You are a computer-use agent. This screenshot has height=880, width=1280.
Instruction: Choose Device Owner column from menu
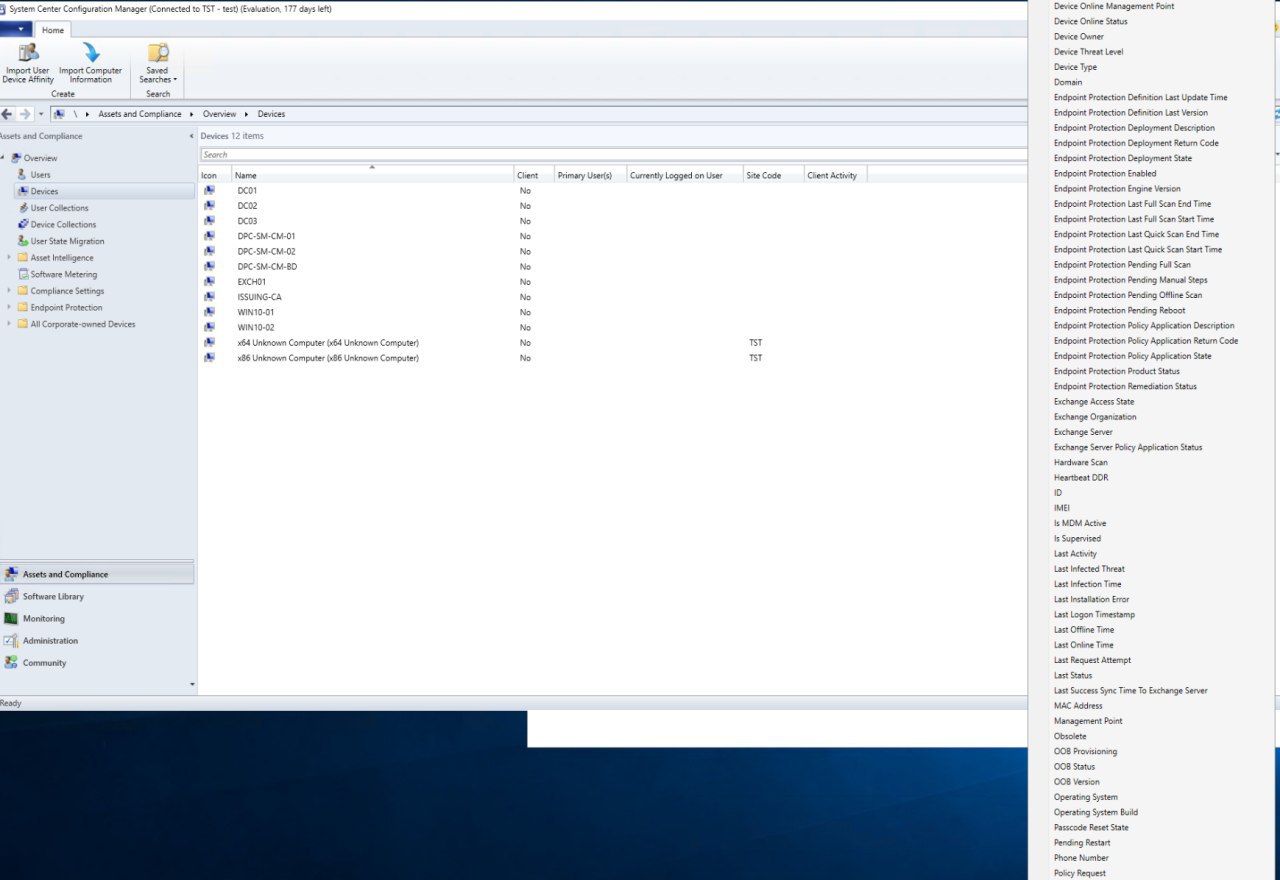click(1079, 36)
